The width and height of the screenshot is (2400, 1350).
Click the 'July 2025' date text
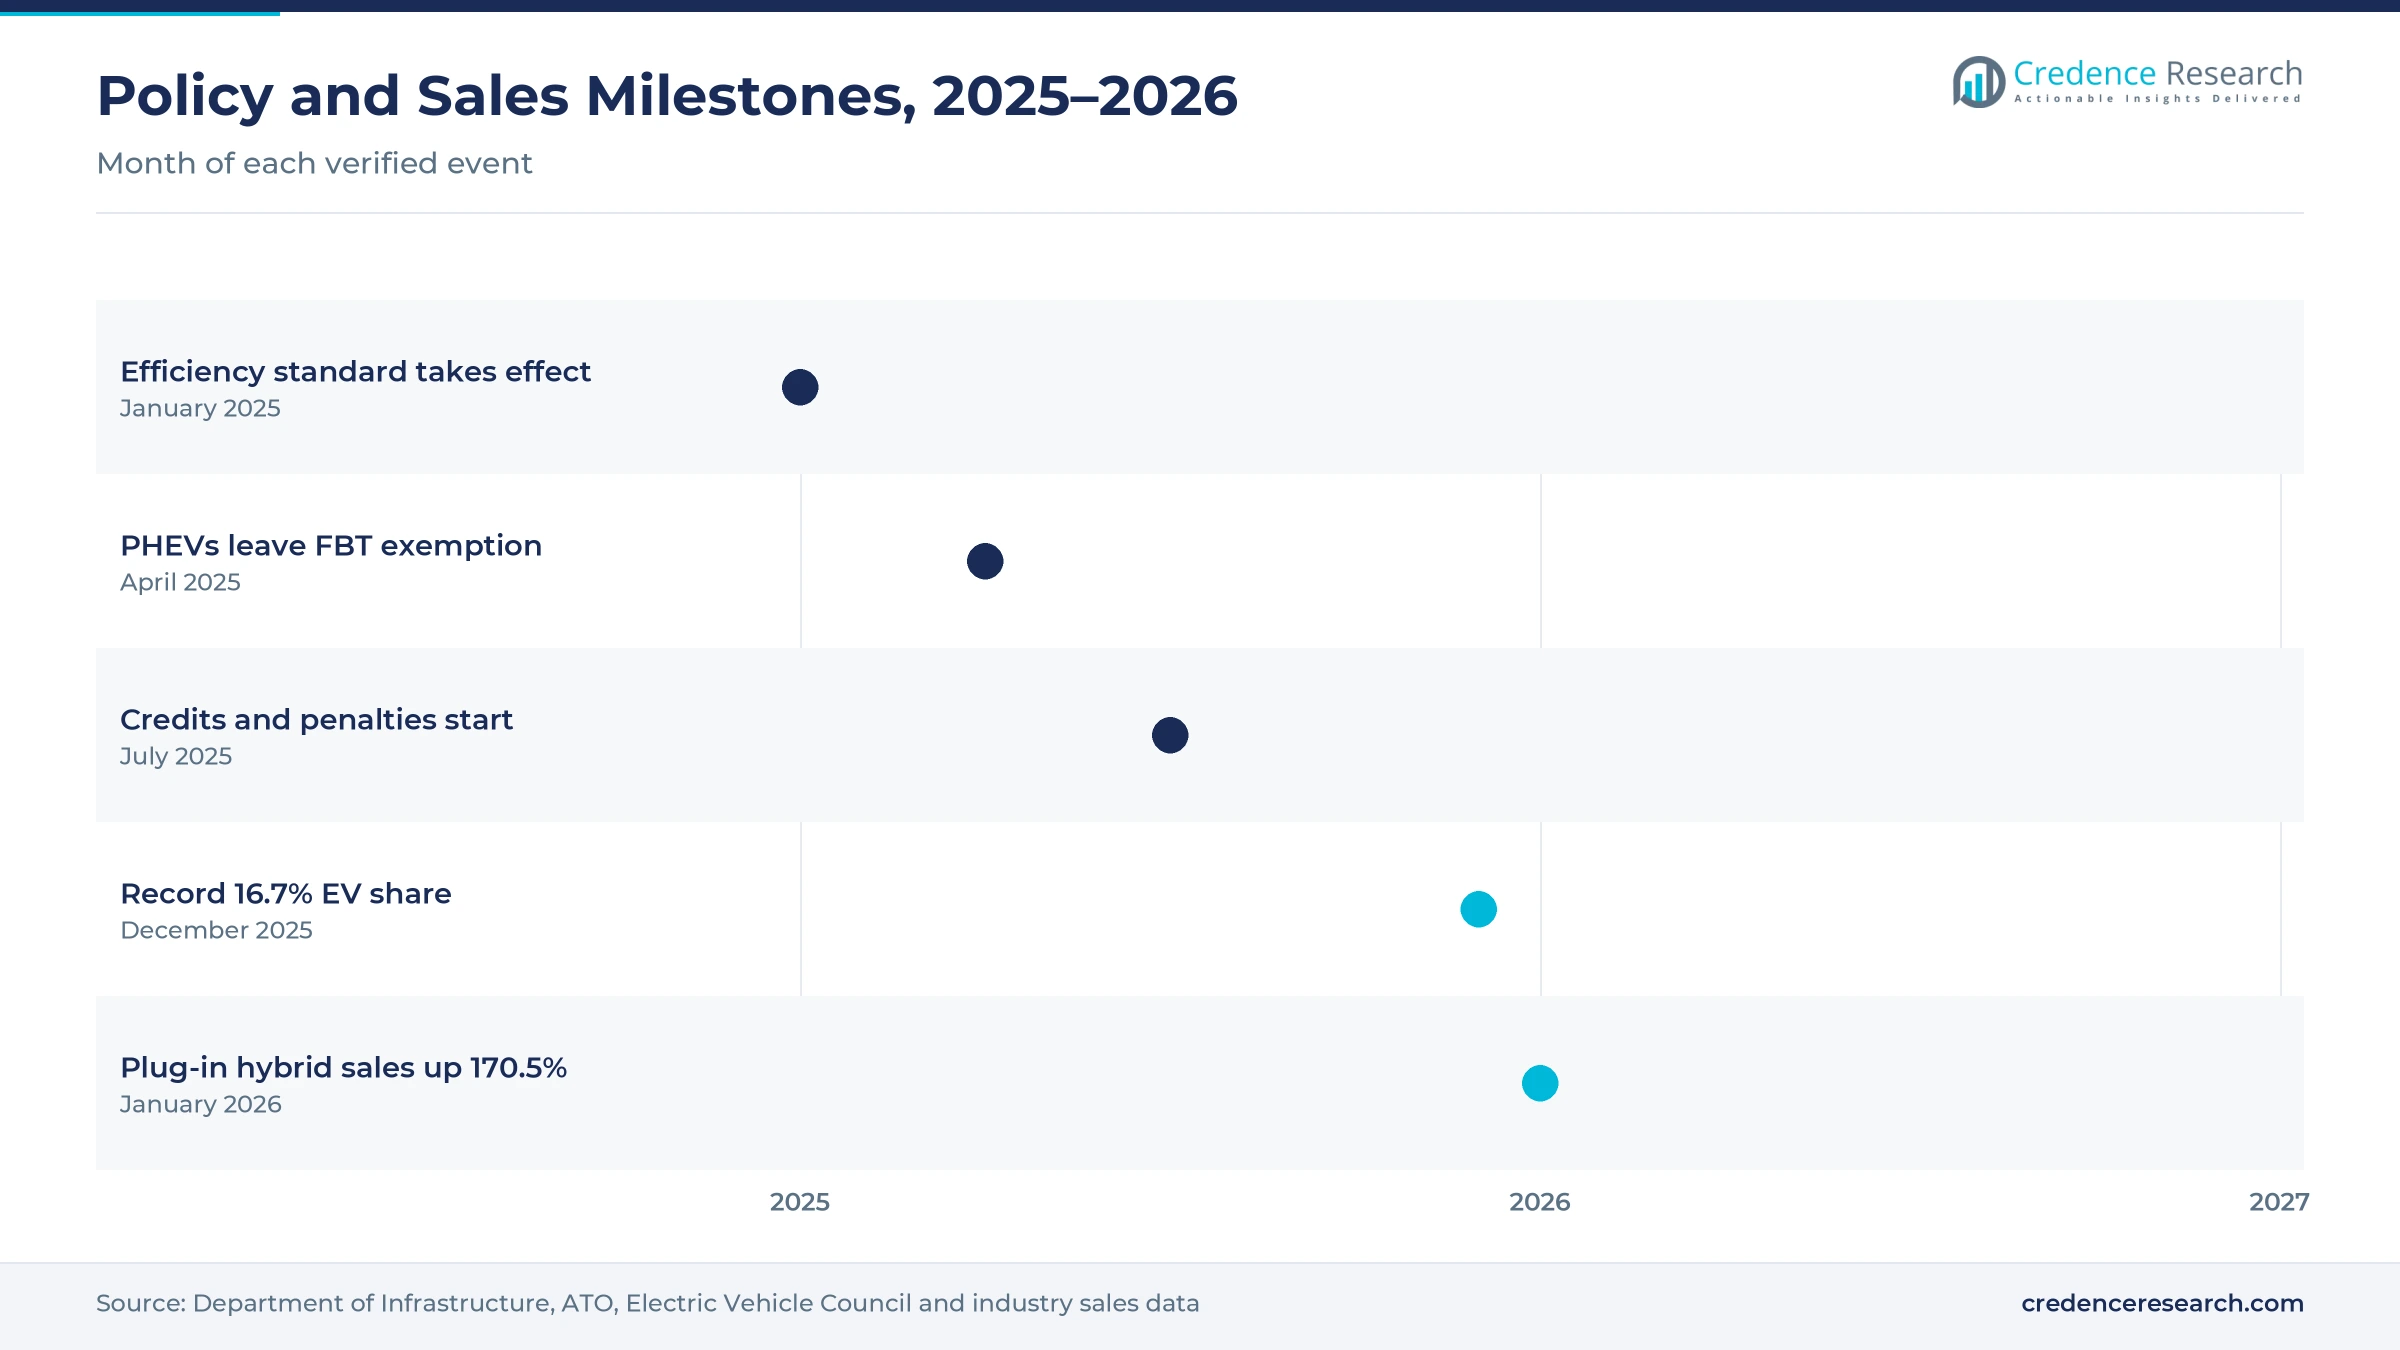pyautogui.click(x=176, y=757)
